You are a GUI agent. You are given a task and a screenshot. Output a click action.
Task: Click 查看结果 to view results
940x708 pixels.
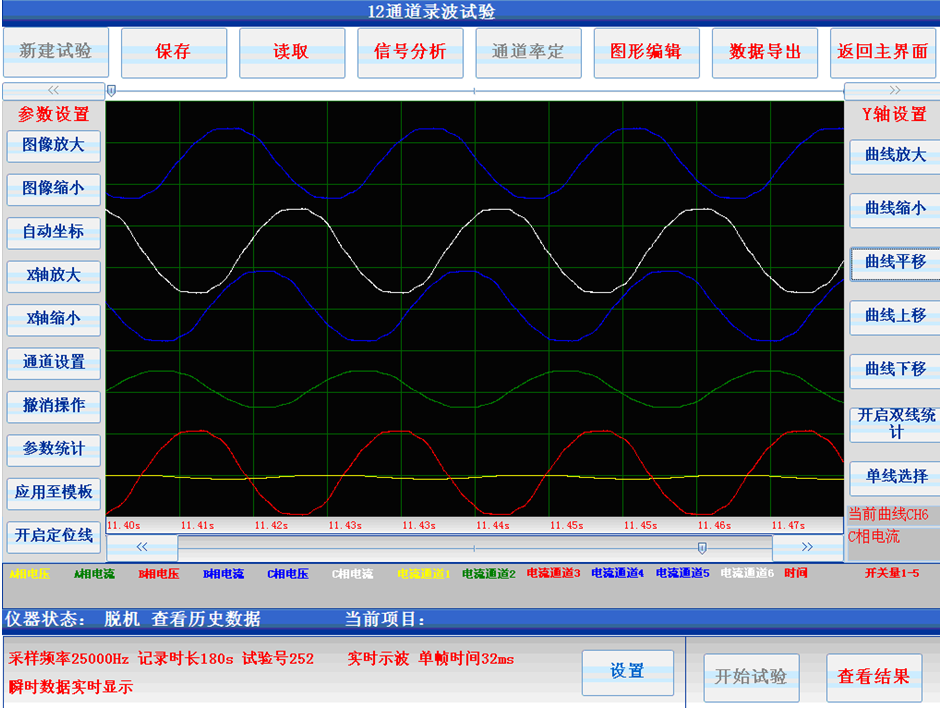[874, 676]
